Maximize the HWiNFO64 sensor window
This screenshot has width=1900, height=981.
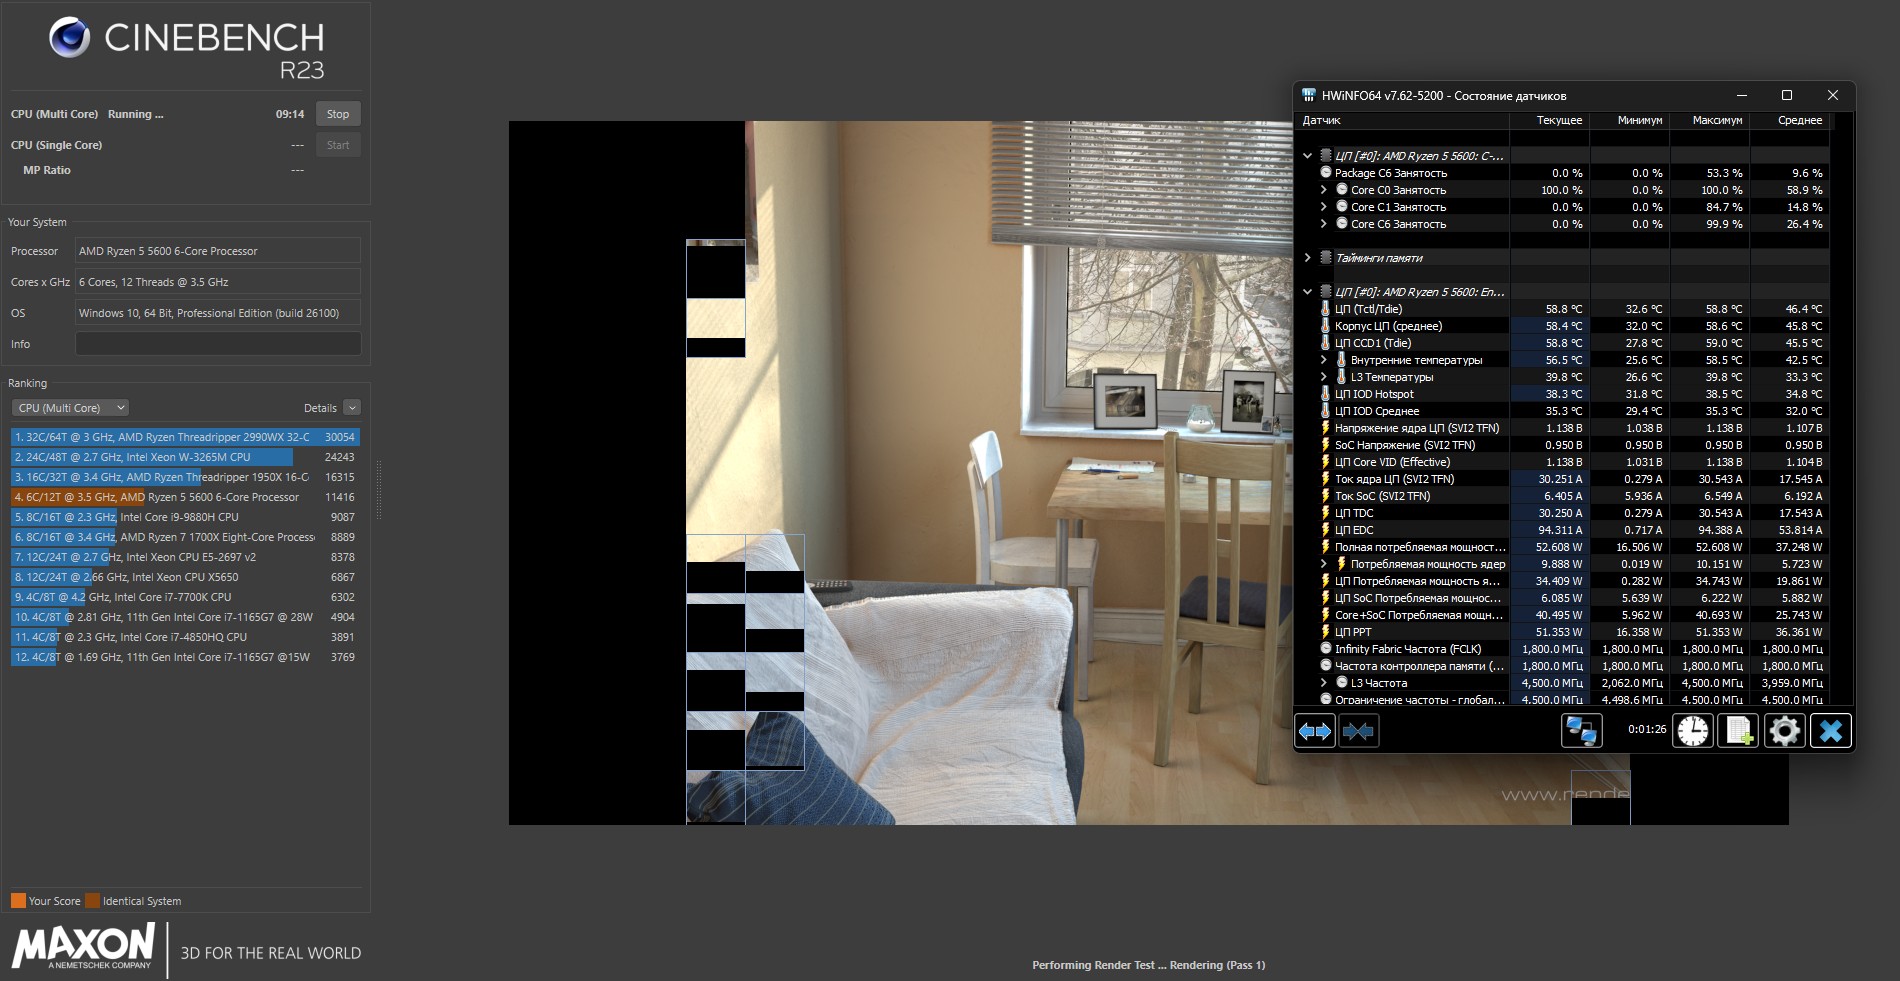(1787, 95)
